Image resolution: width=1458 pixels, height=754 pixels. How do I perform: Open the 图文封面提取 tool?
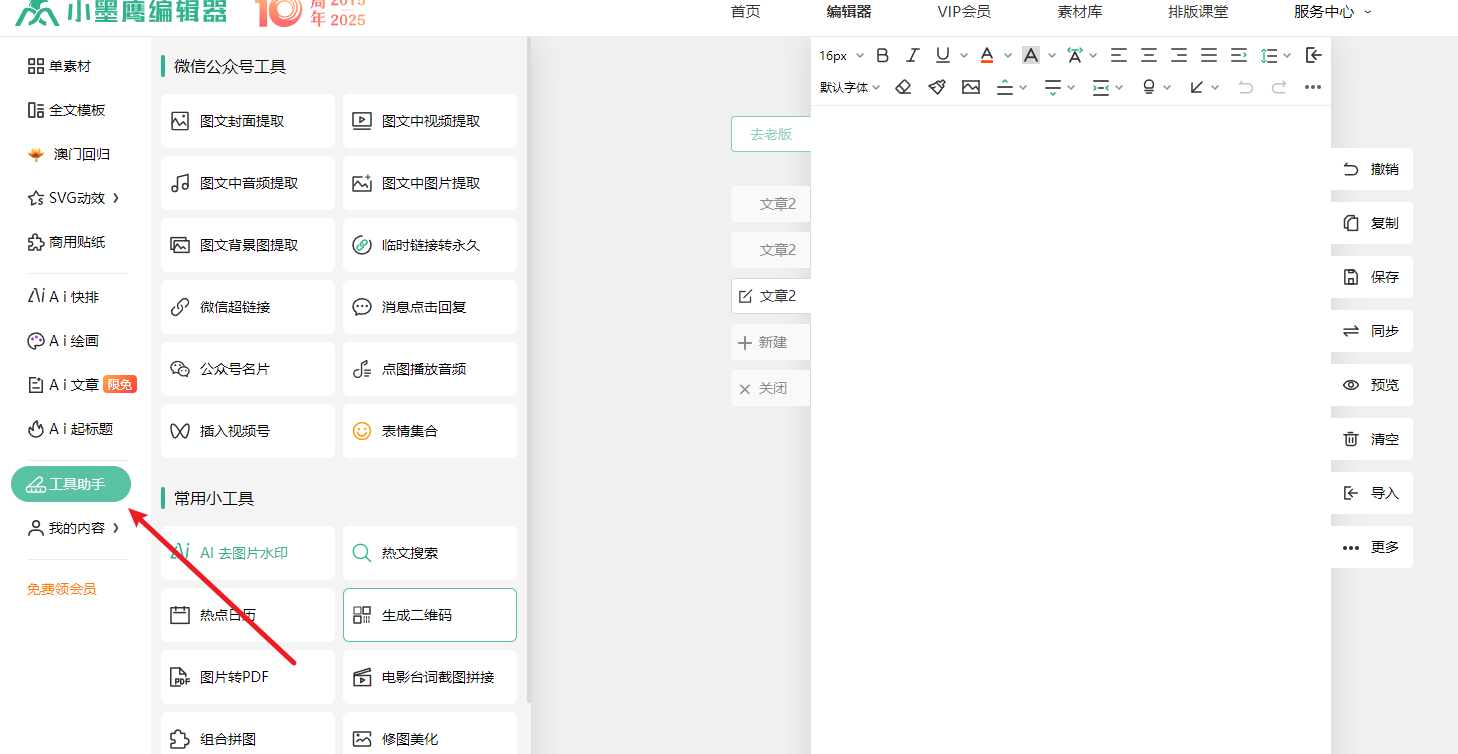(x=247, y=121)
